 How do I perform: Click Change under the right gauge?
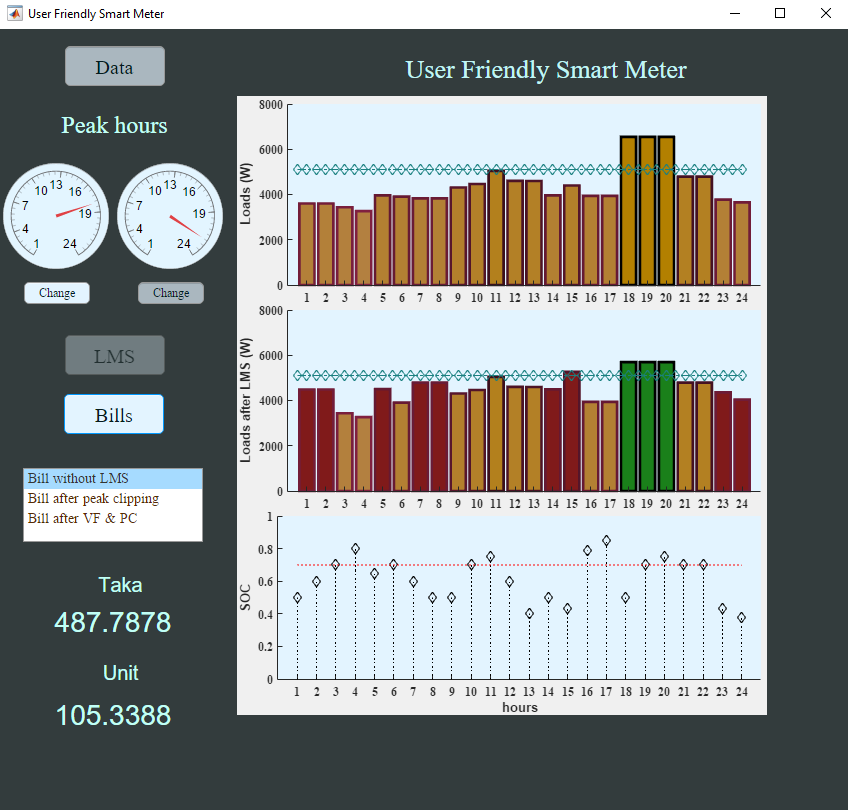pos(171,293)
